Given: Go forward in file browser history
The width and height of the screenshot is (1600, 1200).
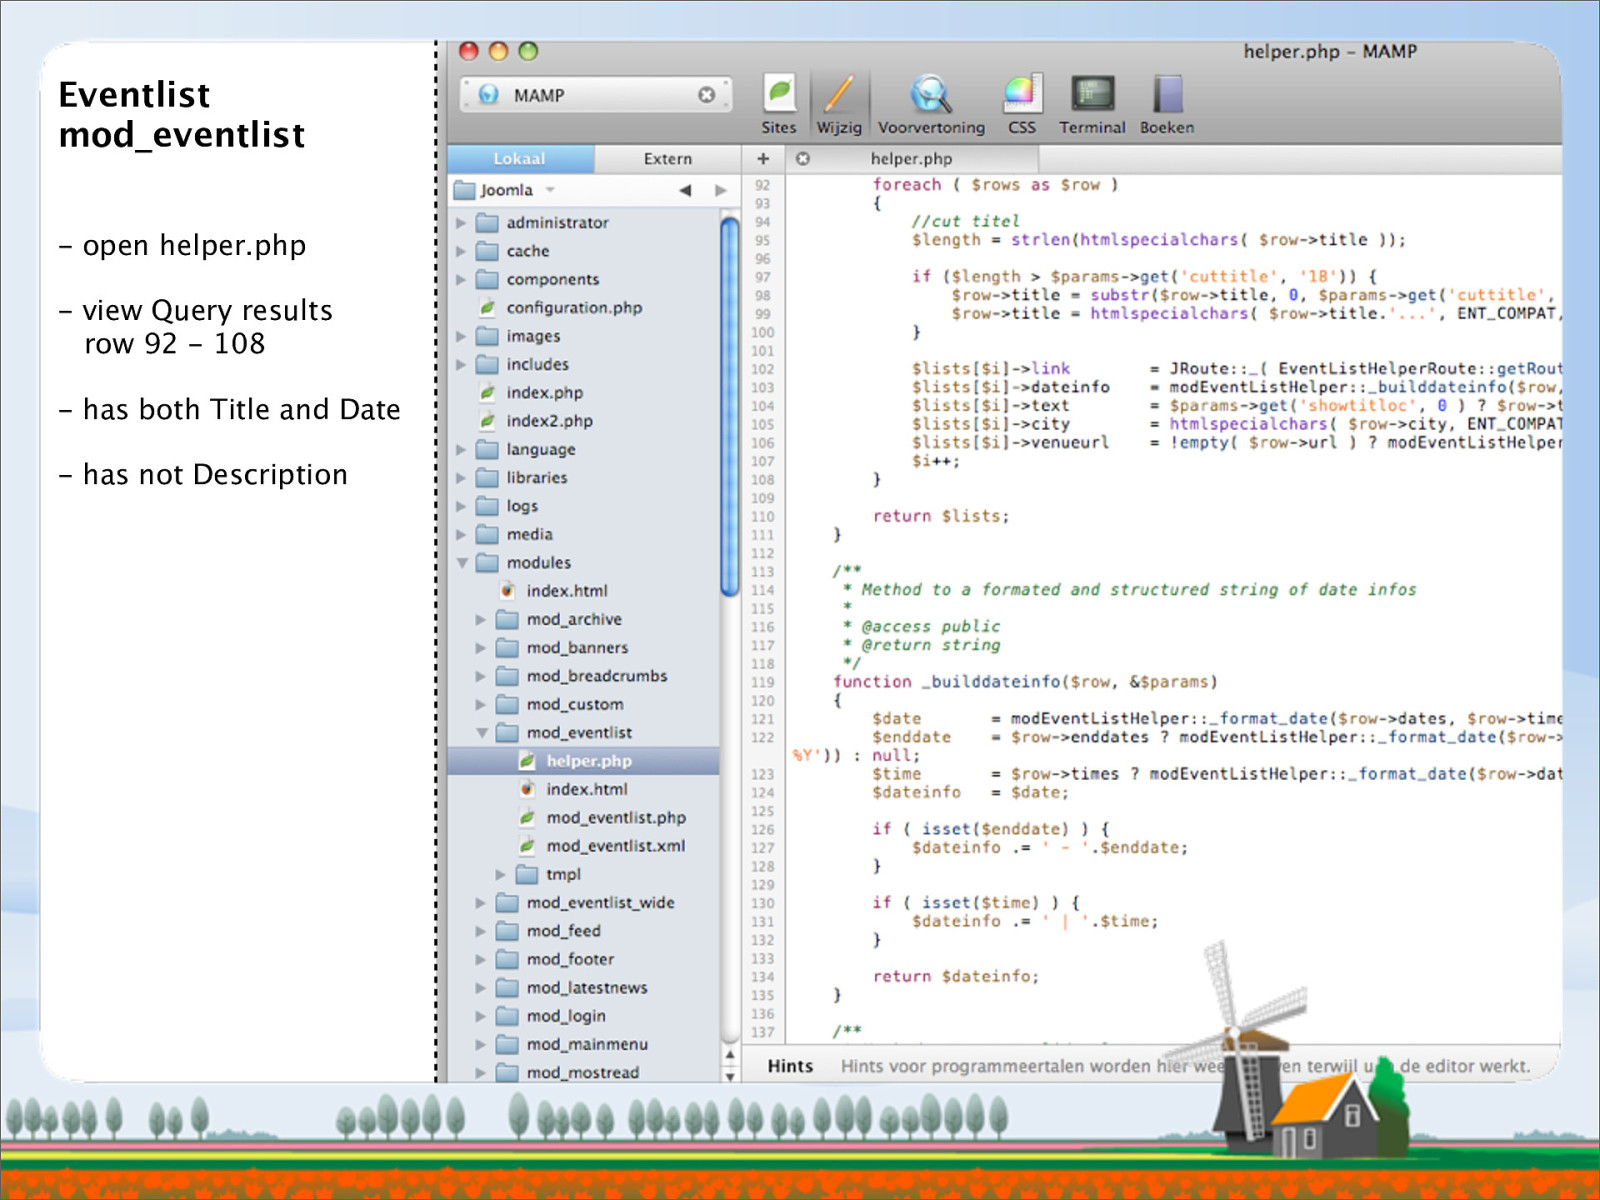Looking at the screenshot, I should click(721, 190).
